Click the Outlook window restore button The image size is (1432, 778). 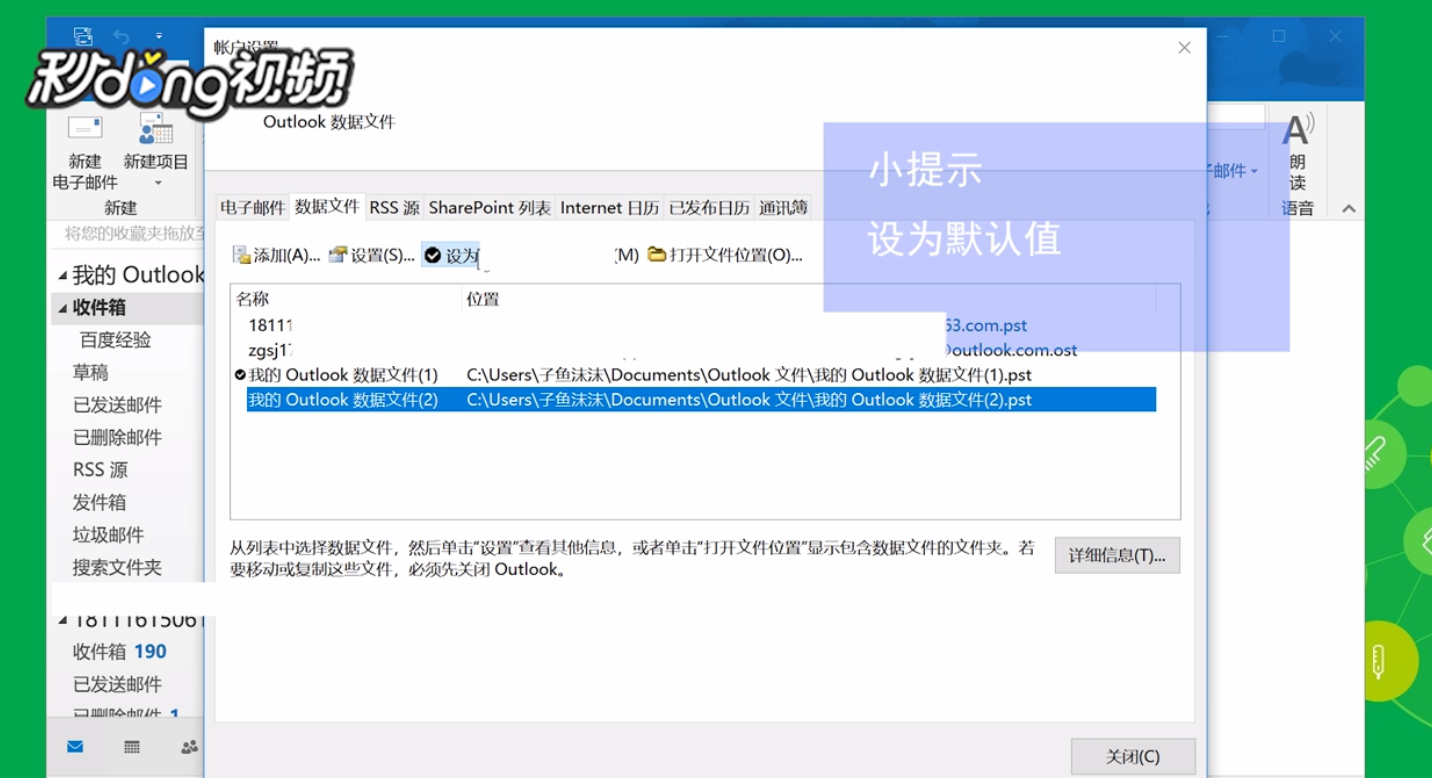tap(1278, 36)
